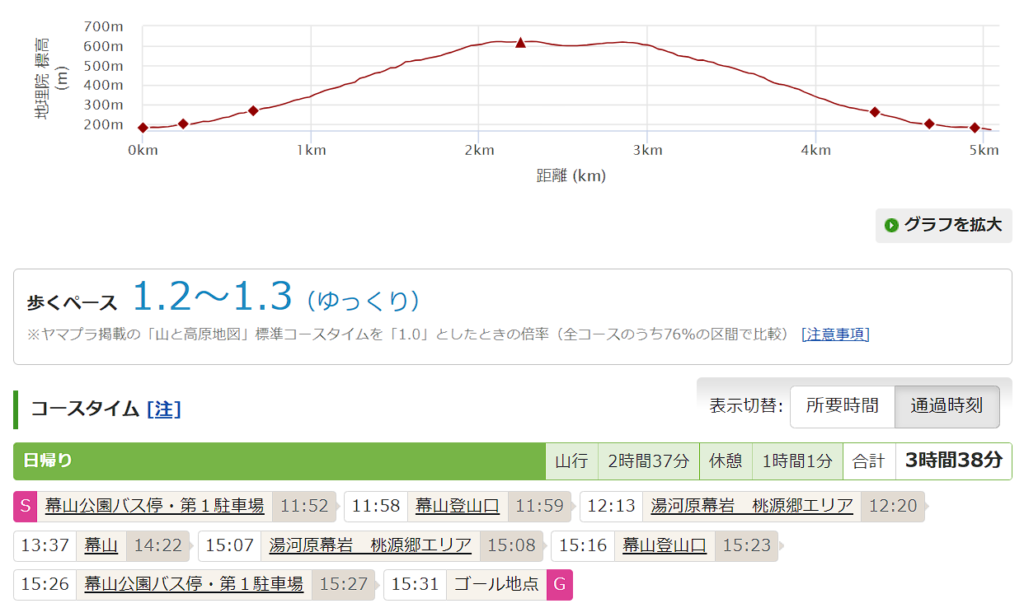Open 湯河原幕岩 桃源郷エリア link arriving 12:13
Viewport: 1024px width, 608px height.
click(751, 506)
